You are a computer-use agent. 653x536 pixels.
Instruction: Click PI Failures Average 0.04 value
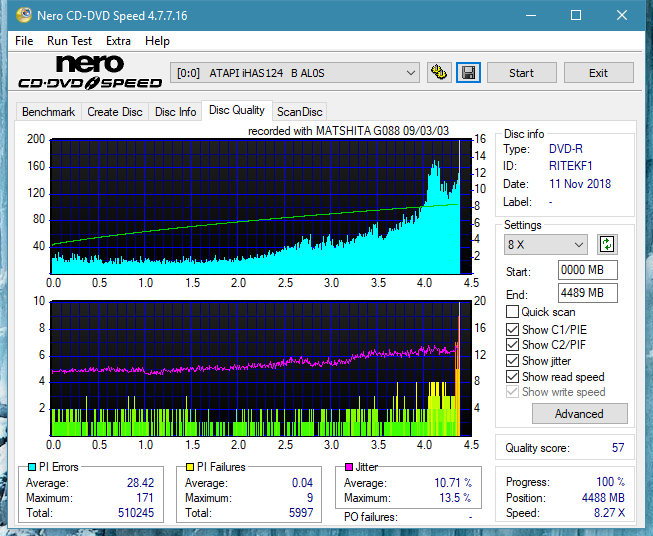(302, 483)
